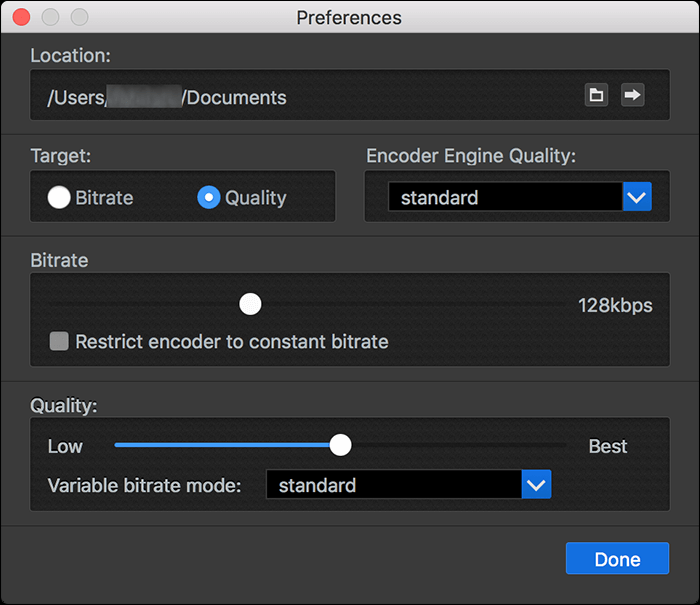Click the arrow icon beside the folder icon
The image size is (700, 605).
click(x=633, y=95)
